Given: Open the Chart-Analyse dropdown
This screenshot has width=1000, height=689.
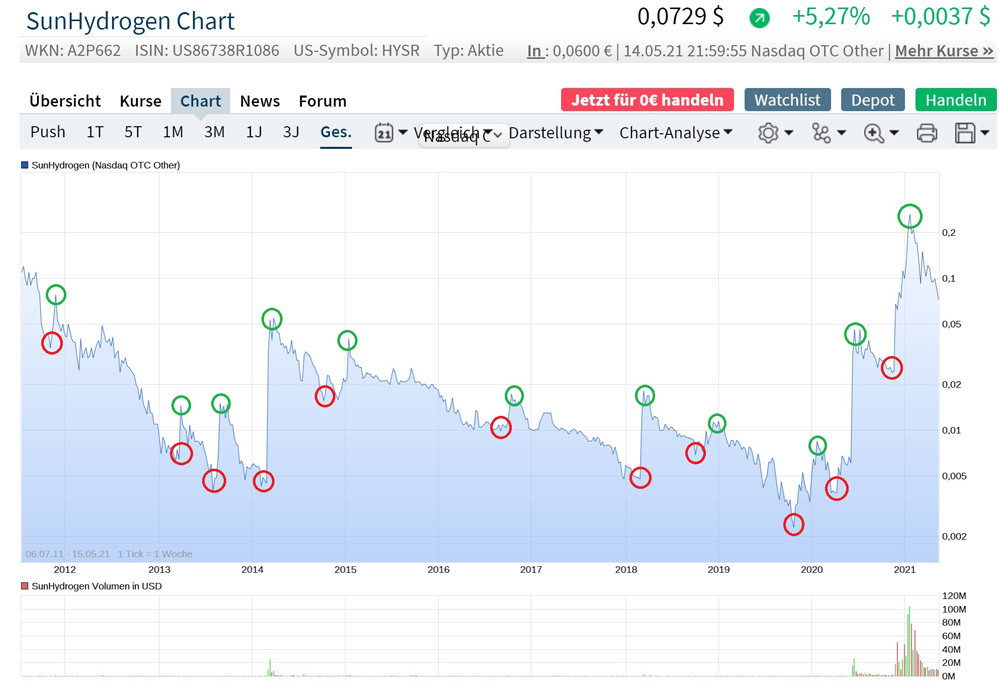Looking at the screenshot, I should tap(676, 133).
